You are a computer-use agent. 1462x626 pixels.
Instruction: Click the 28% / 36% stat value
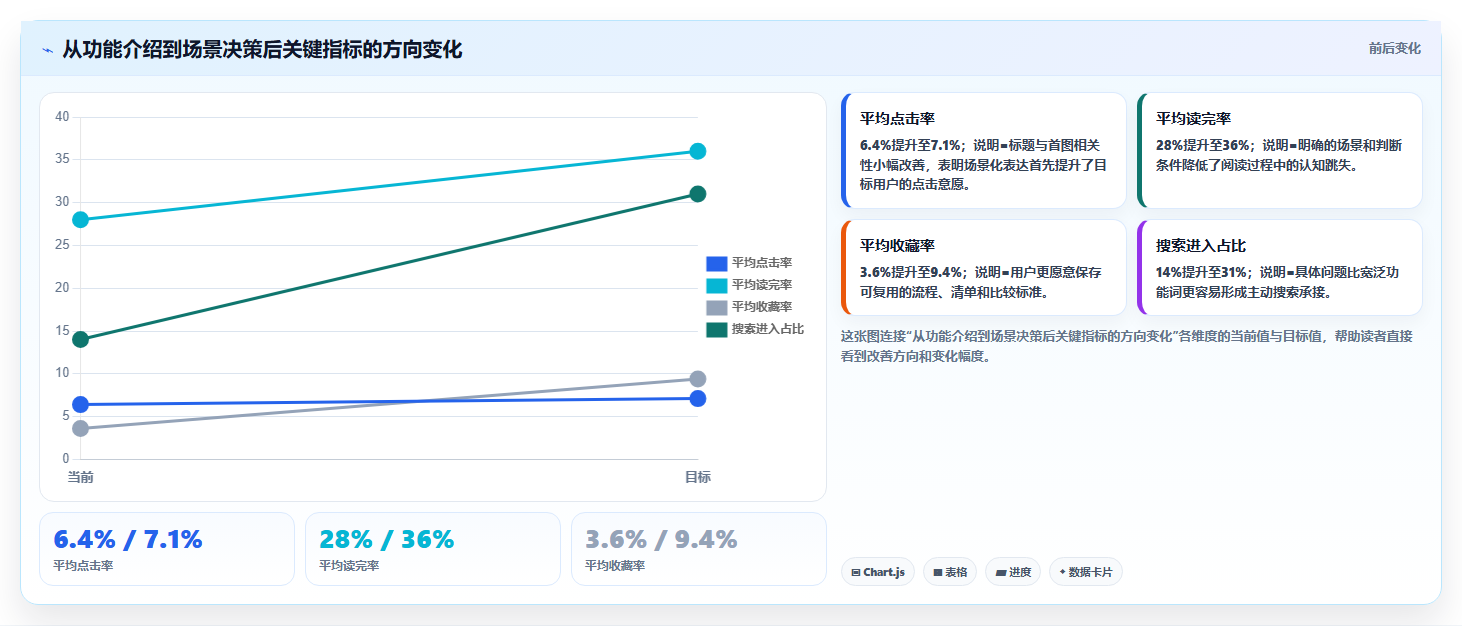click(387, 539)
